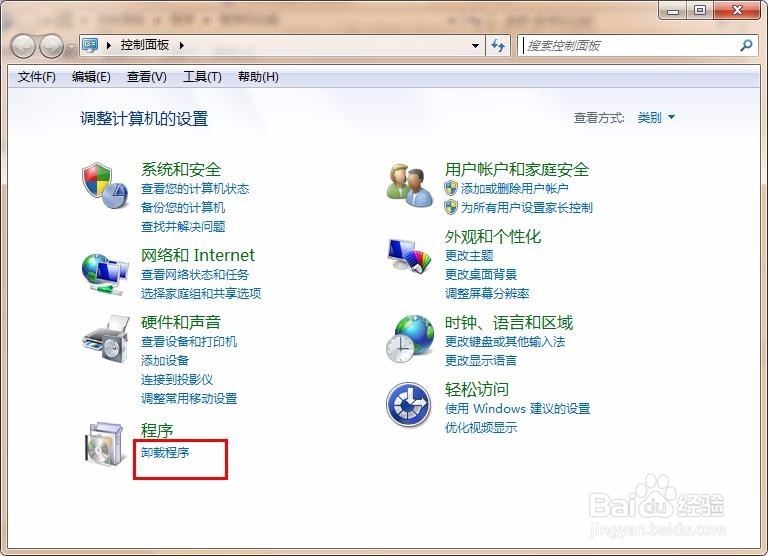Click the control panel icon in address bar
Image resolution: width=768 pixels, height=556 pixels.
coord(90,45)
